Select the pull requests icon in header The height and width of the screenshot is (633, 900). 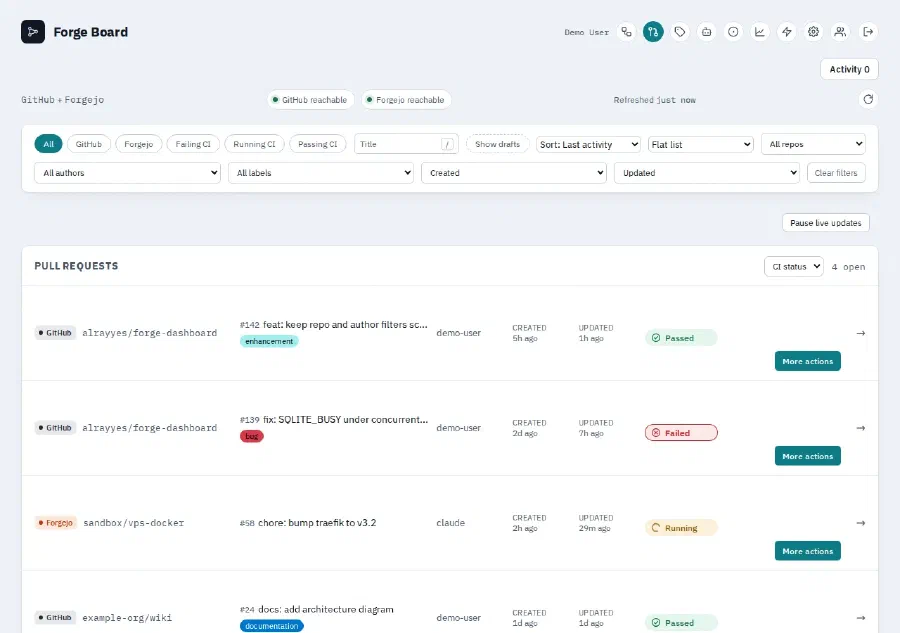coord(653,32)
